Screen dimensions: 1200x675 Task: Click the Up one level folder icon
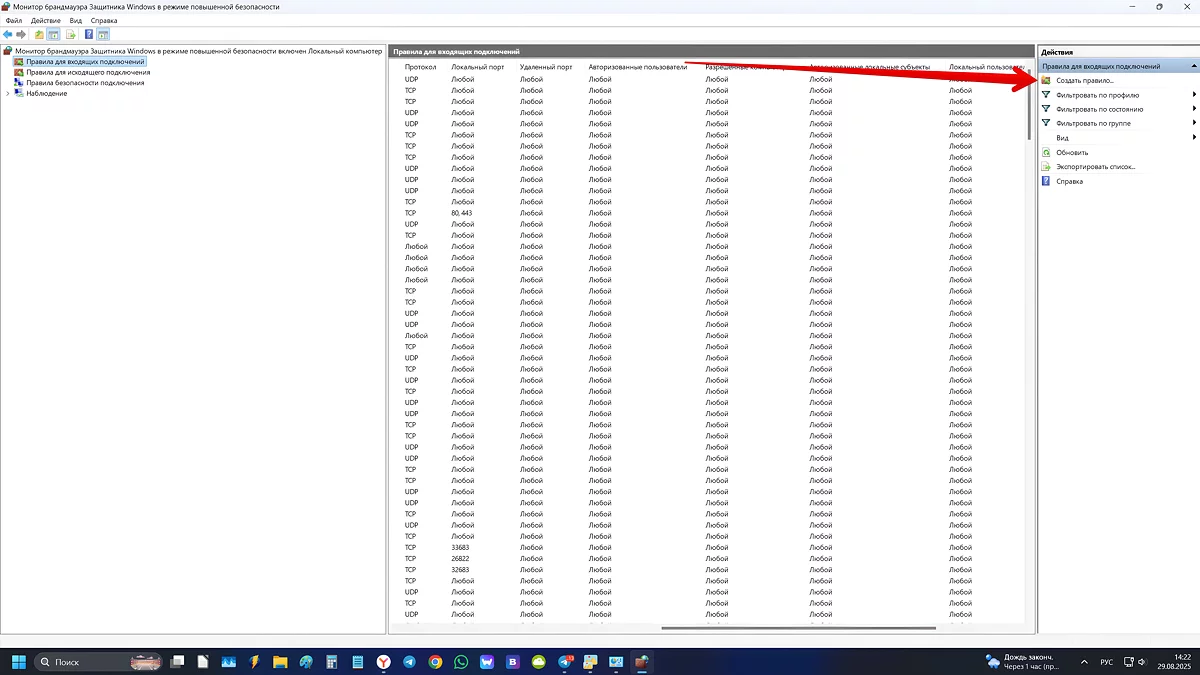tap(39, 34)
